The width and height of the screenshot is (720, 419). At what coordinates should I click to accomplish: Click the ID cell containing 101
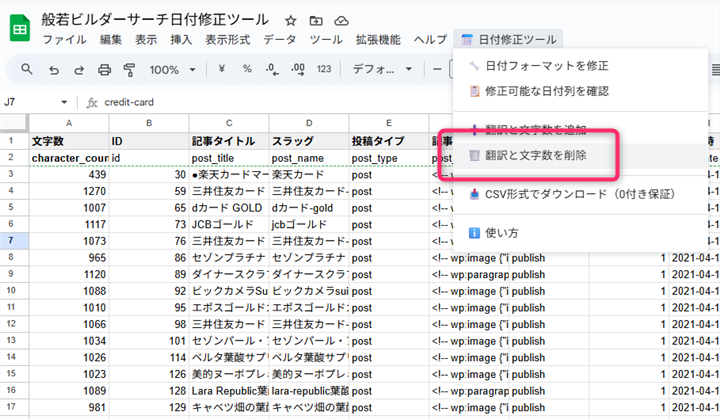(149, 340)
